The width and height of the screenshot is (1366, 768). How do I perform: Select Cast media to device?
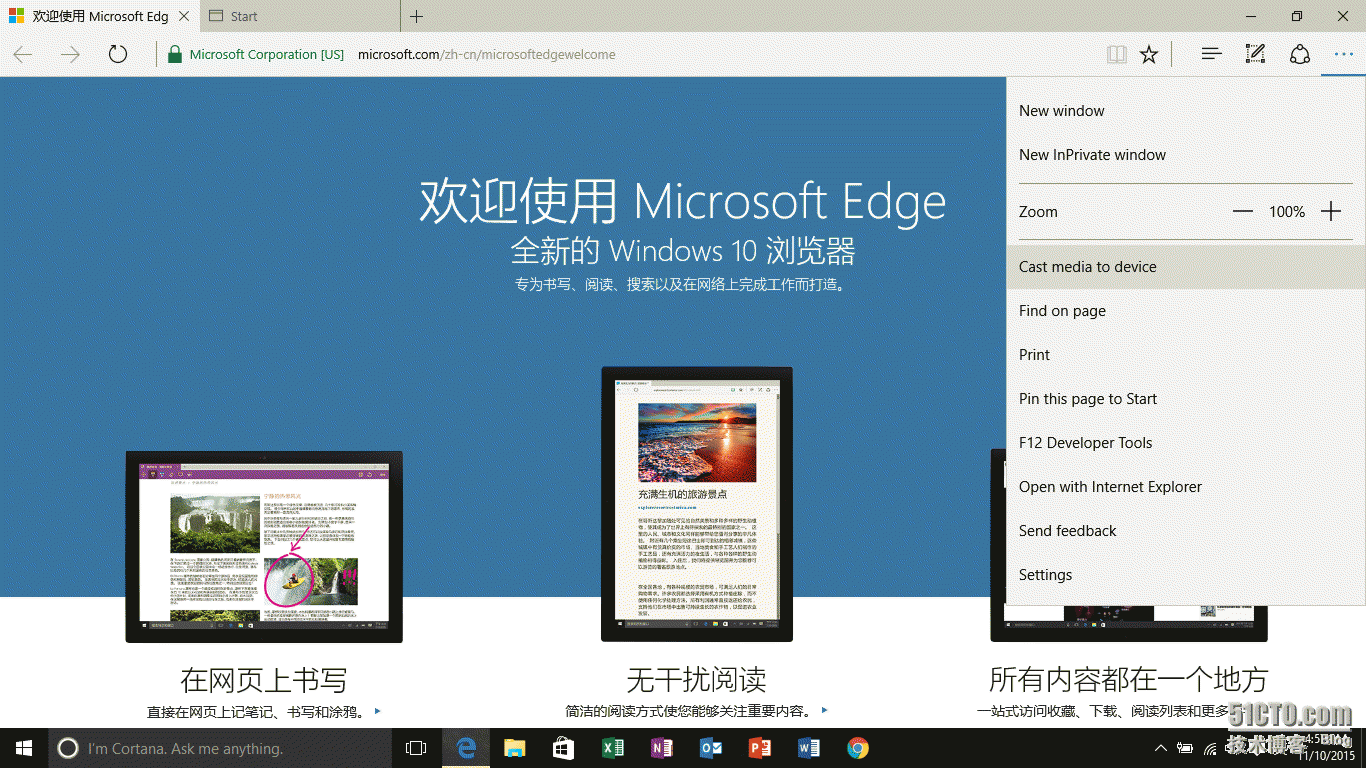point(1186,267)
